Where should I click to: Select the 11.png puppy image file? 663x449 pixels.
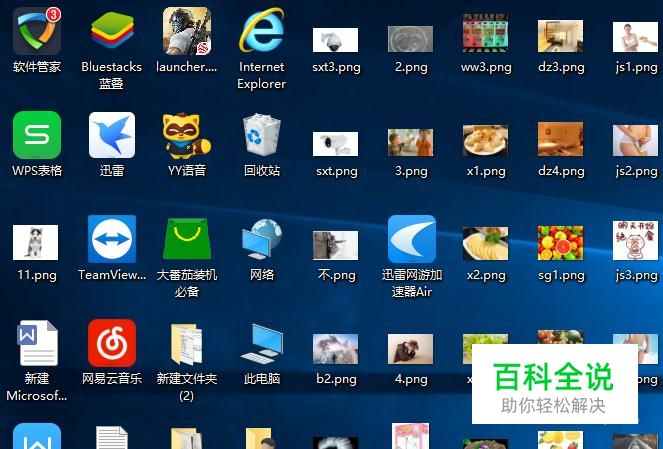[x=36, y=242]
